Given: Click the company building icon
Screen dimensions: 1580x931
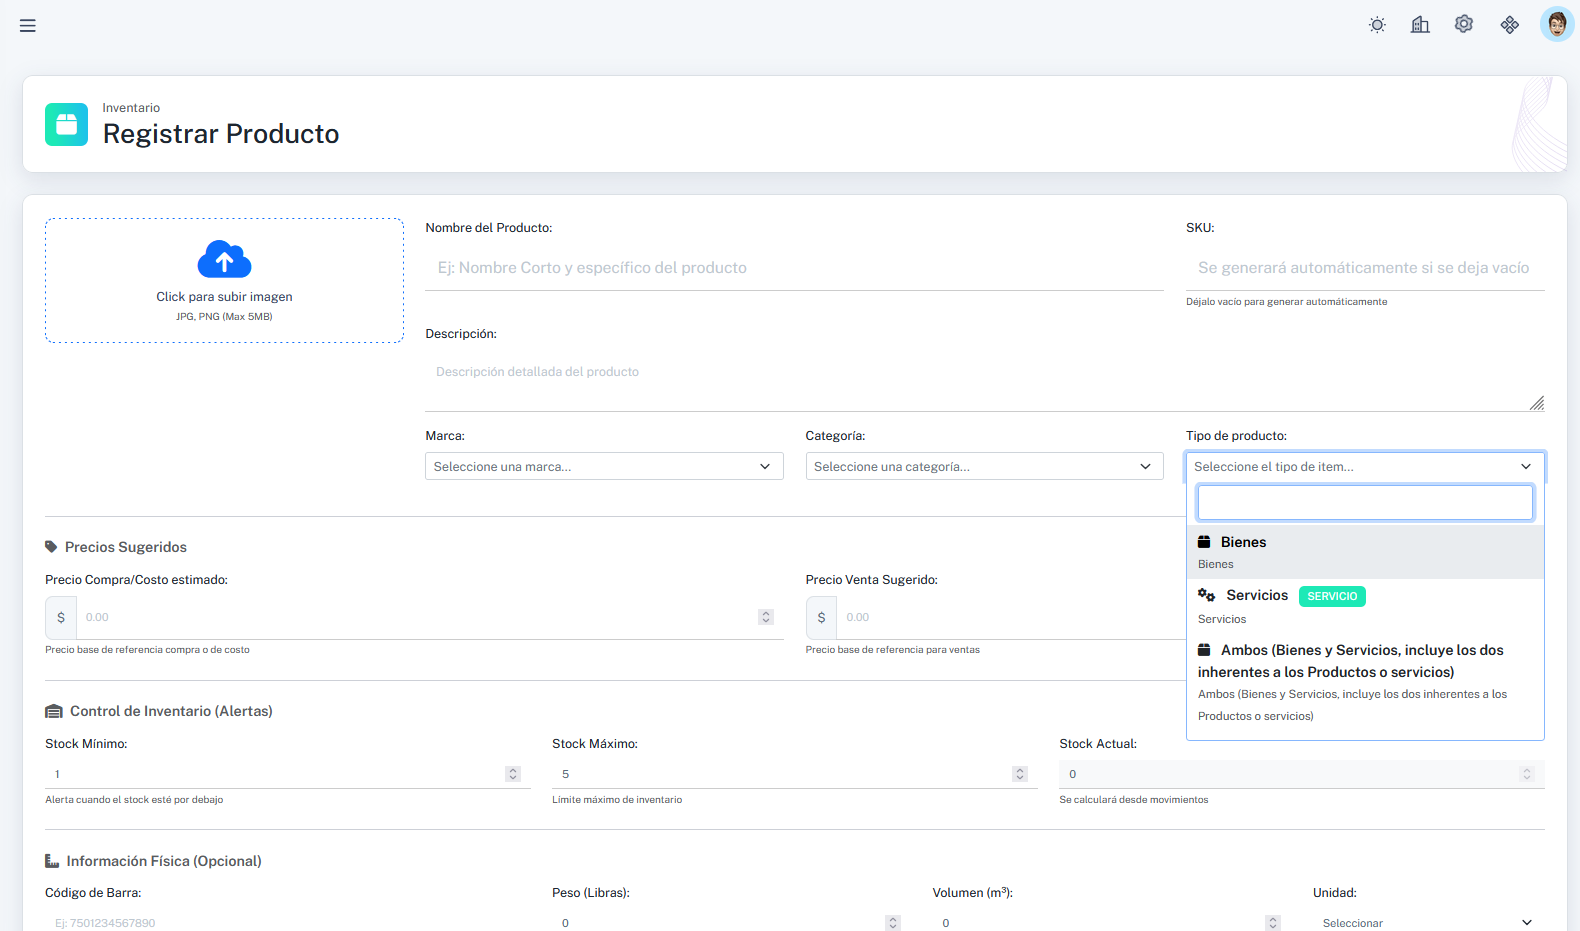Looking at the screenshot, I should tap(1420, 25).
